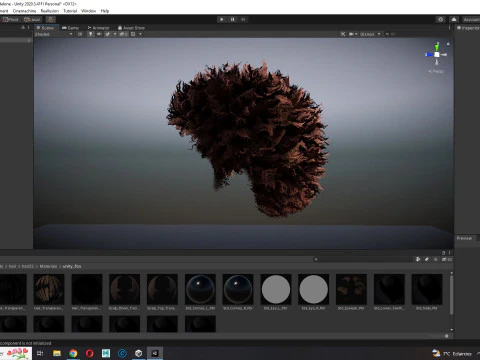Switch to the Scene tab
The image size is (480, 360).
45,28
